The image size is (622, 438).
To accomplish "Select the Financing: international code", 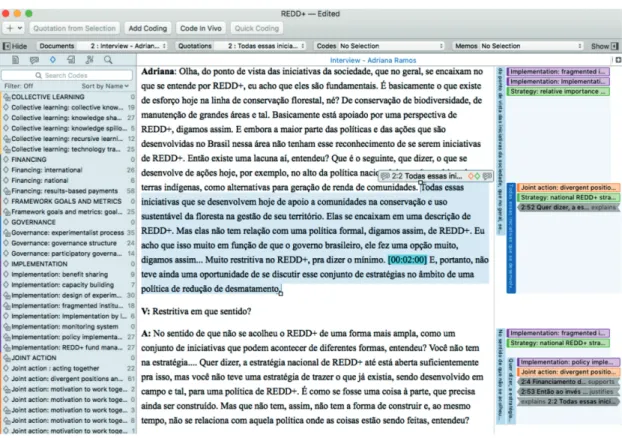I will tap(68, 170).
